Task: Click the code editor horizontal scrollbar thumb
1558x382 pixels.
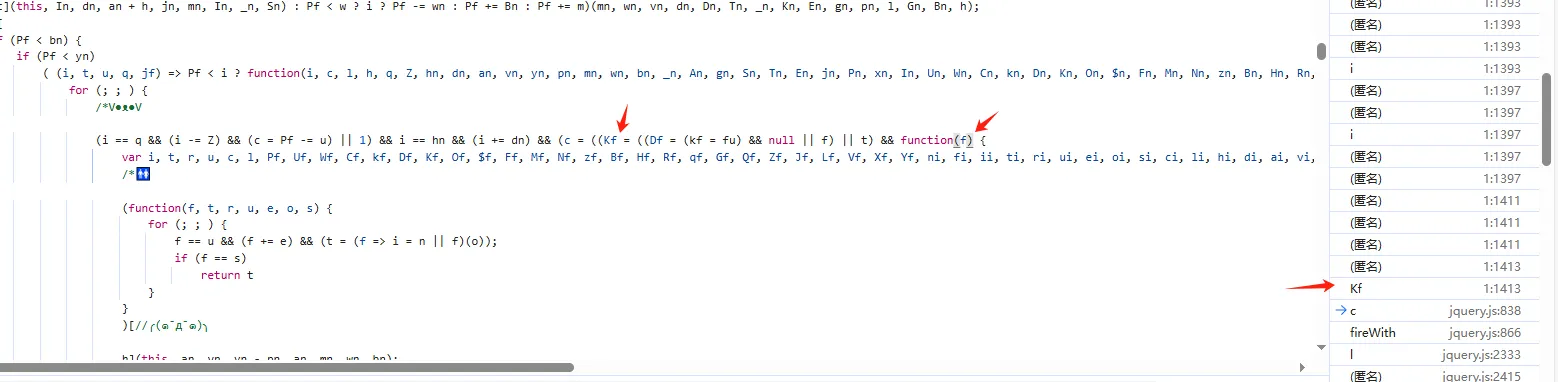Action: [x=287, y=368]
